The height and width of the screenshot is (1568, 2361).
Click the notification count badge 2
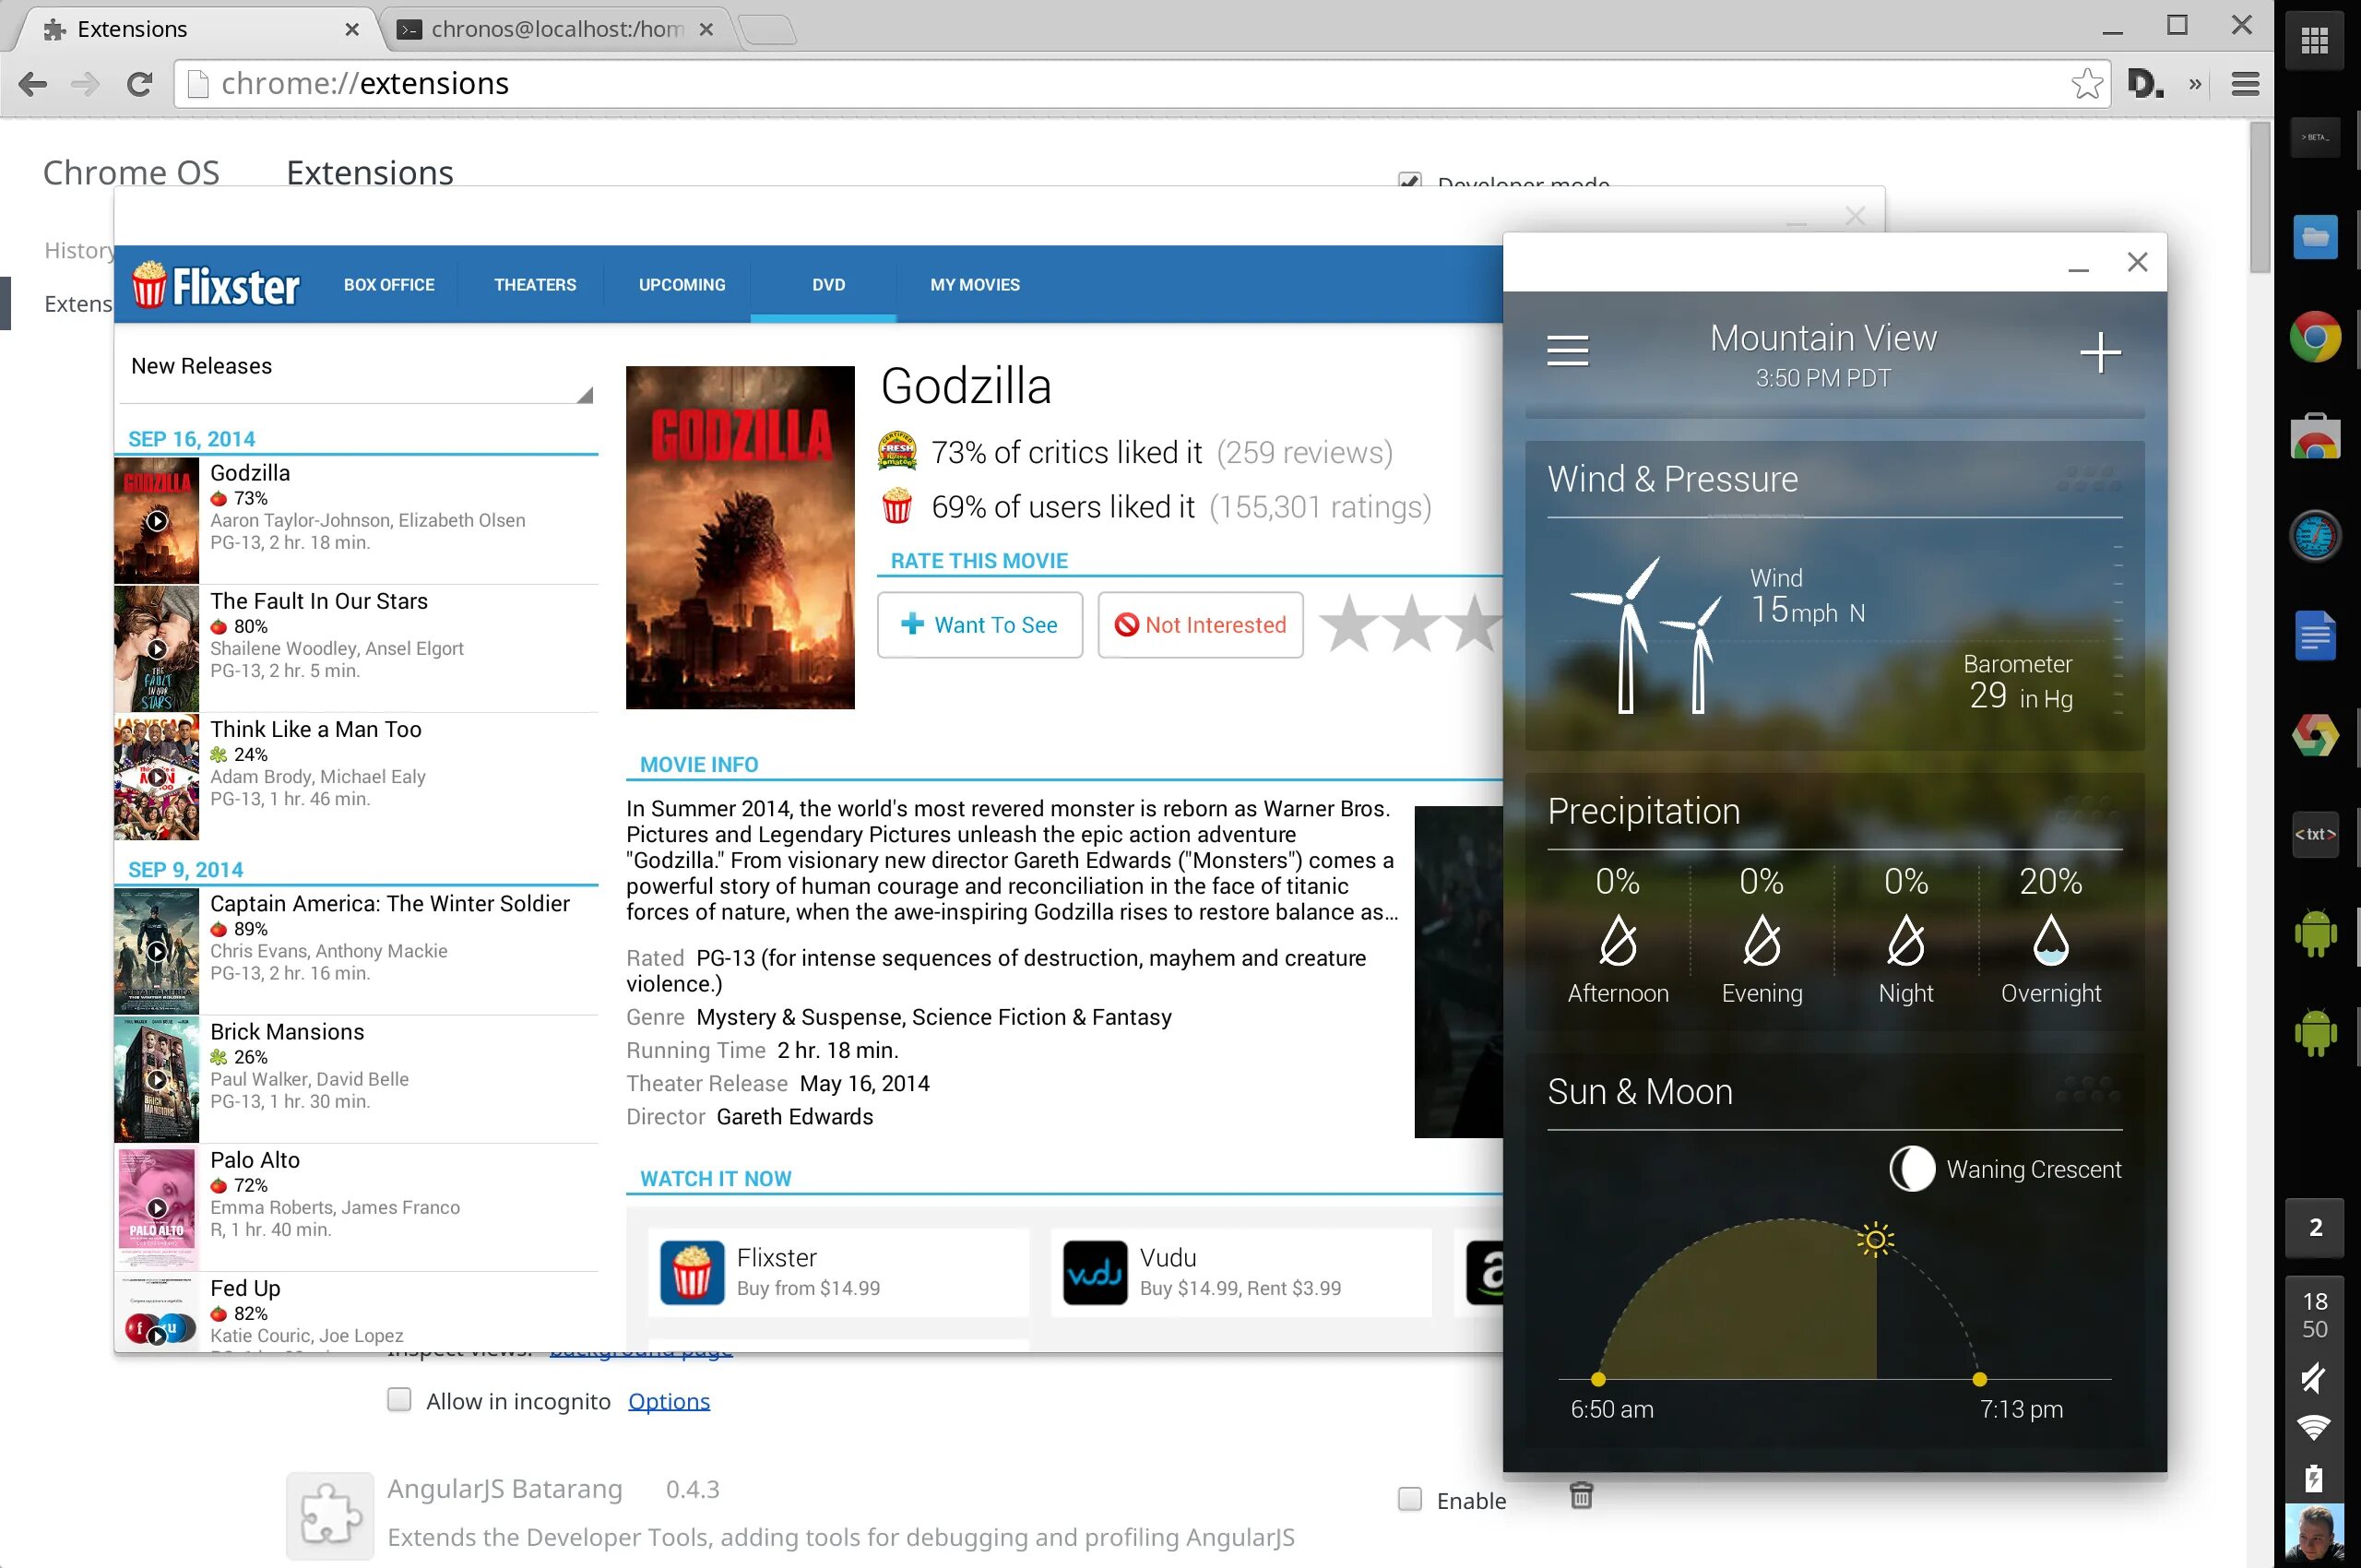coord(2315,1227)
